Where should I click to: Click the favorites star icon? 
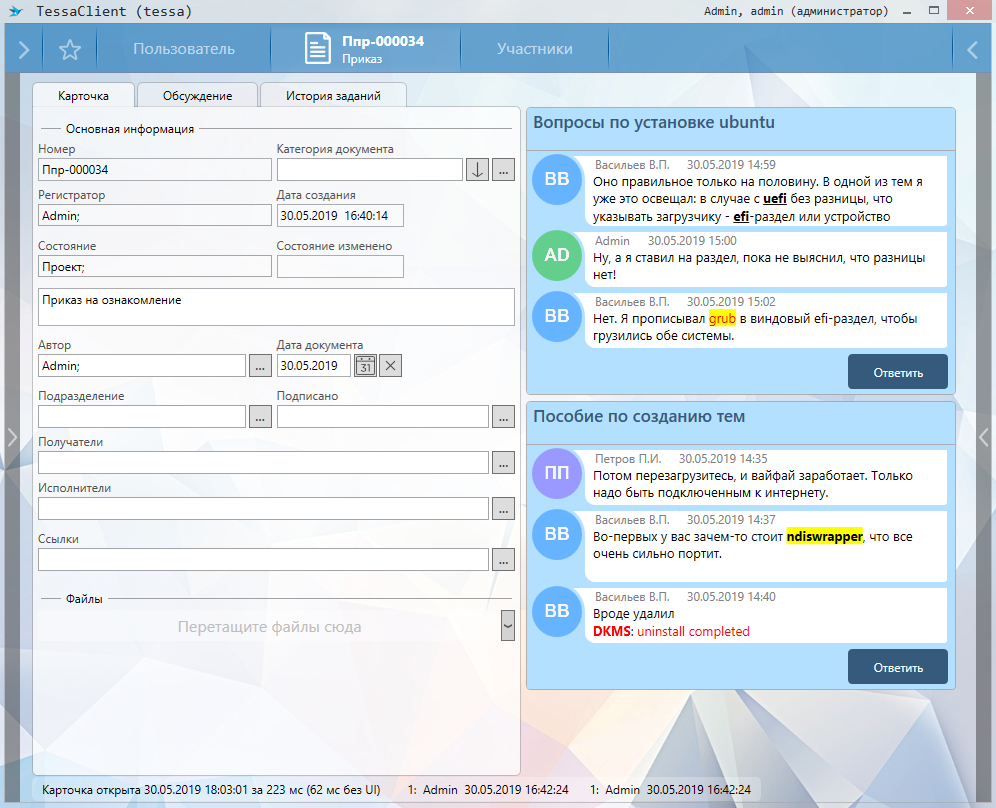click(69, 49)
